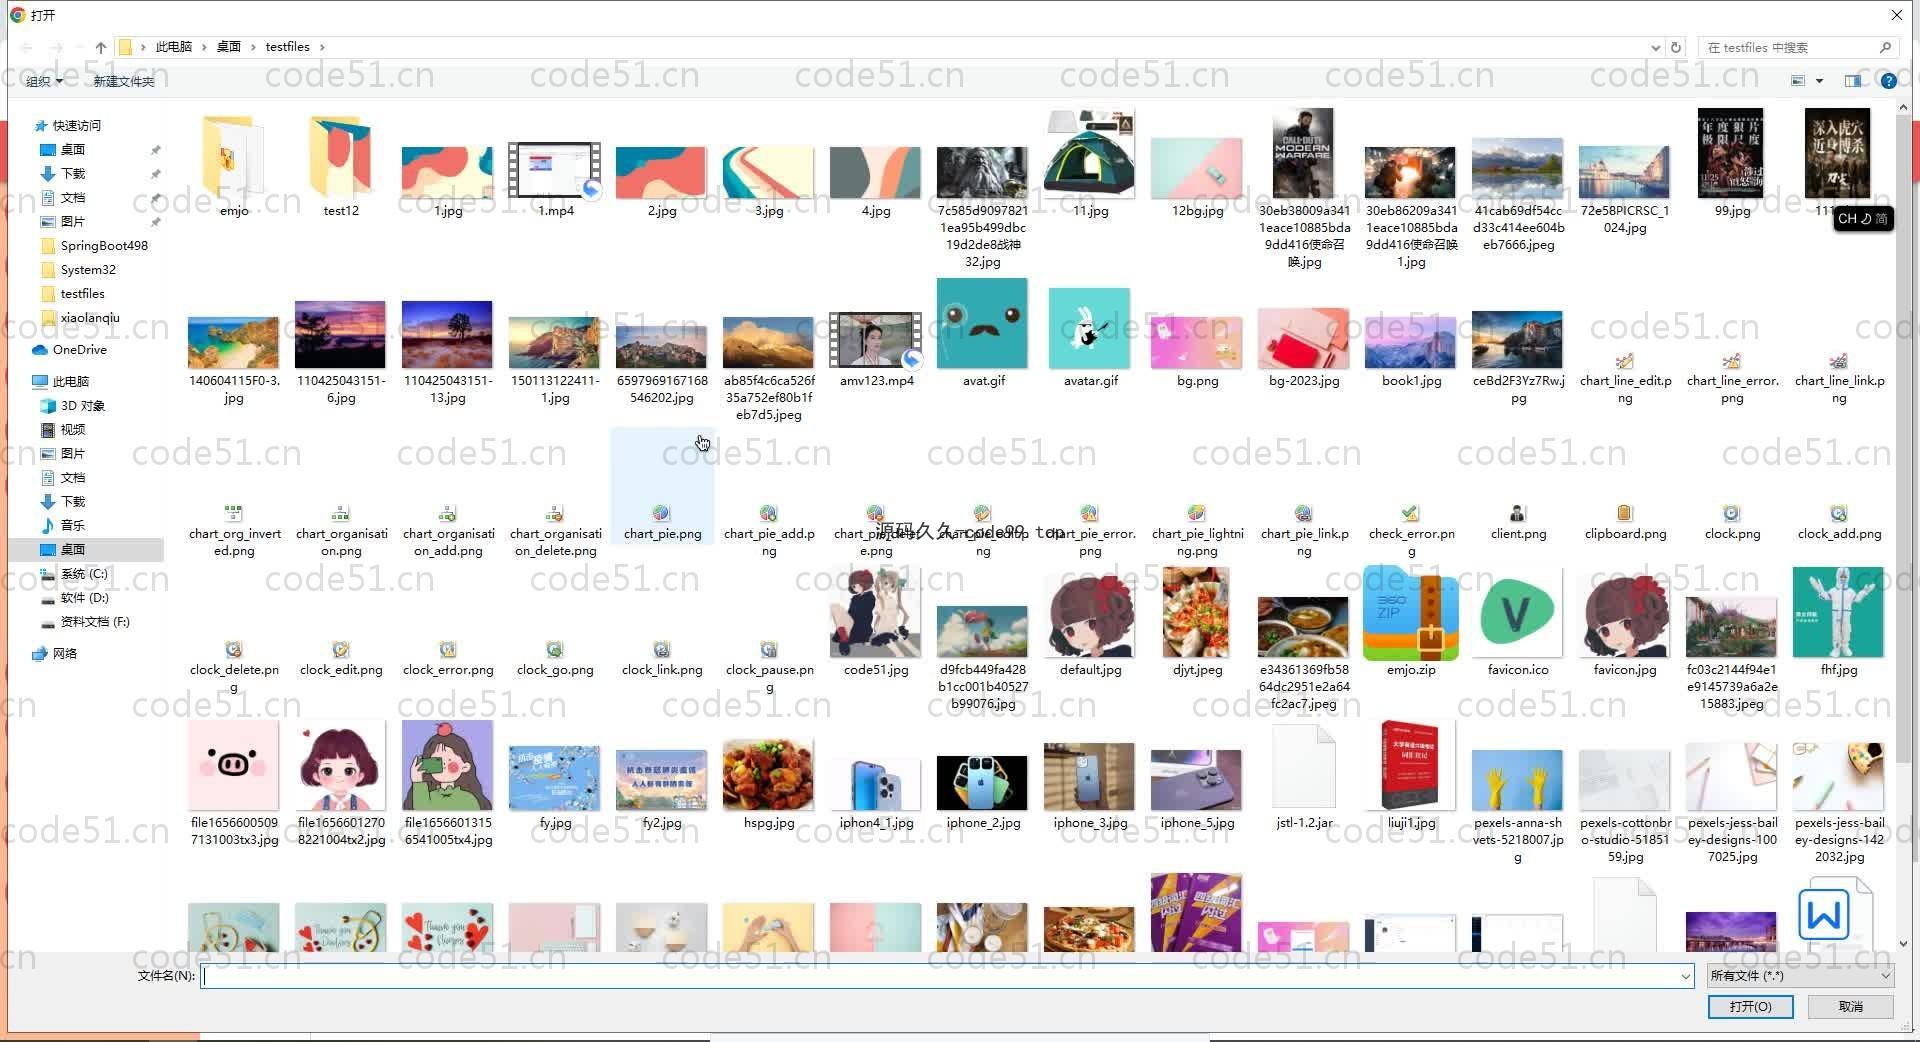
Task: Select the emjo folder icon
Action: 234,157
